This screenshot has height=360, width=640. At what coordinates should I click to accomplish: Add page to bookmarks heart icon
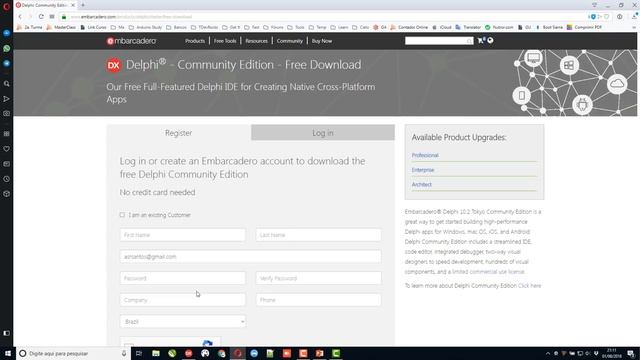pos(607,17)
